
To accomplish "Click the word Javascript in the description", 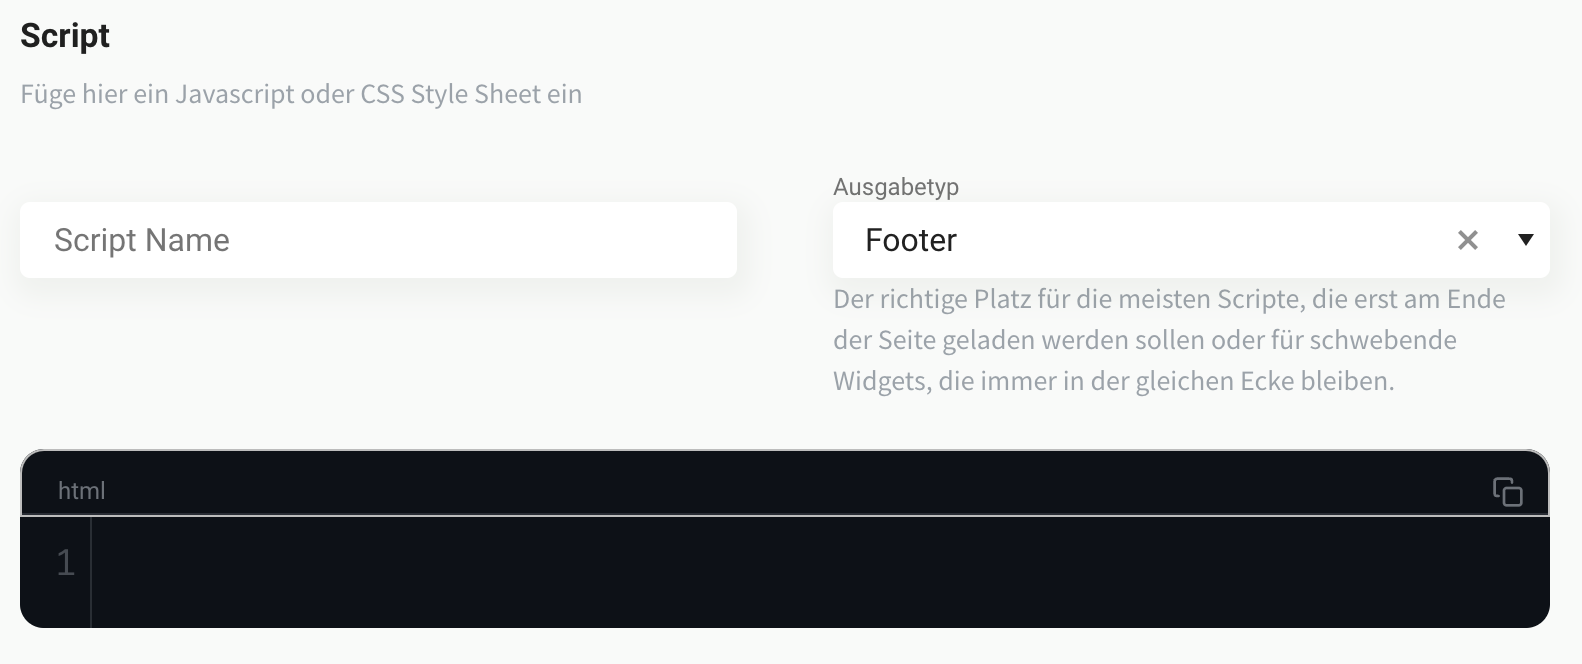I will pos(235,94).
